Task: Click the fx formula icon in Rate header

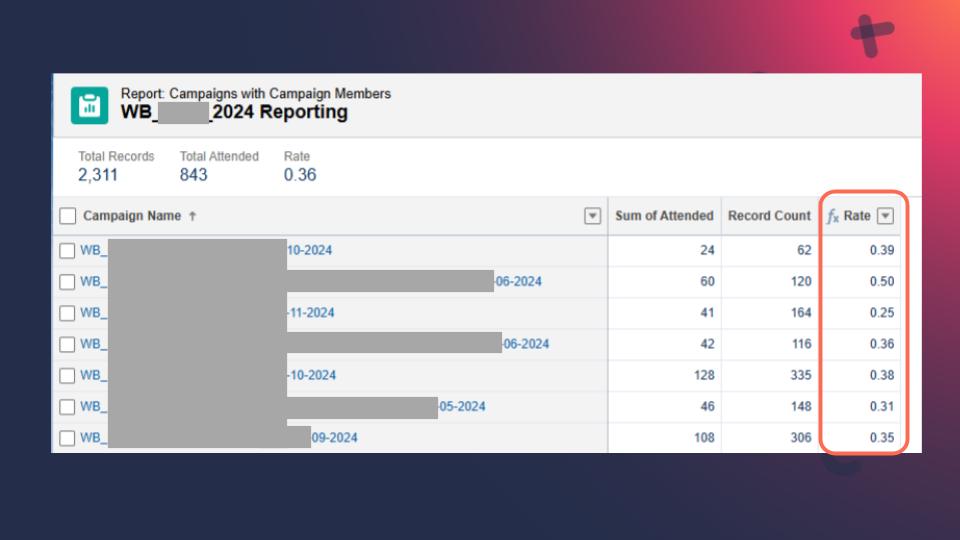Action: 832,216
